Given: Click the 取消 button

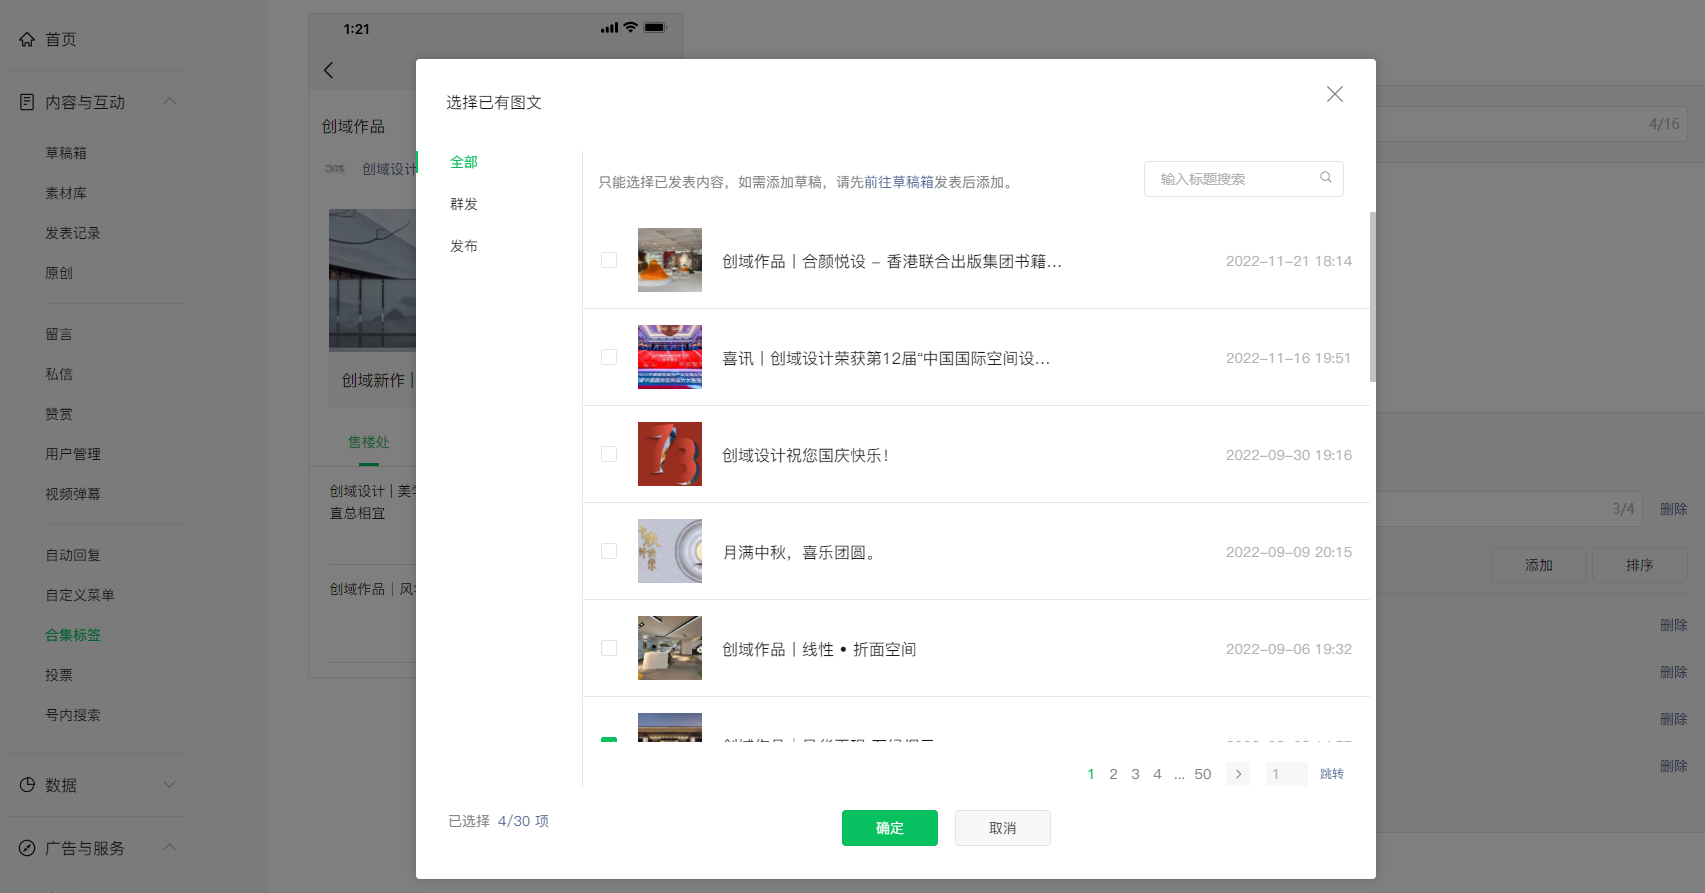Looking at the screenshot, I should (1003, 828).
